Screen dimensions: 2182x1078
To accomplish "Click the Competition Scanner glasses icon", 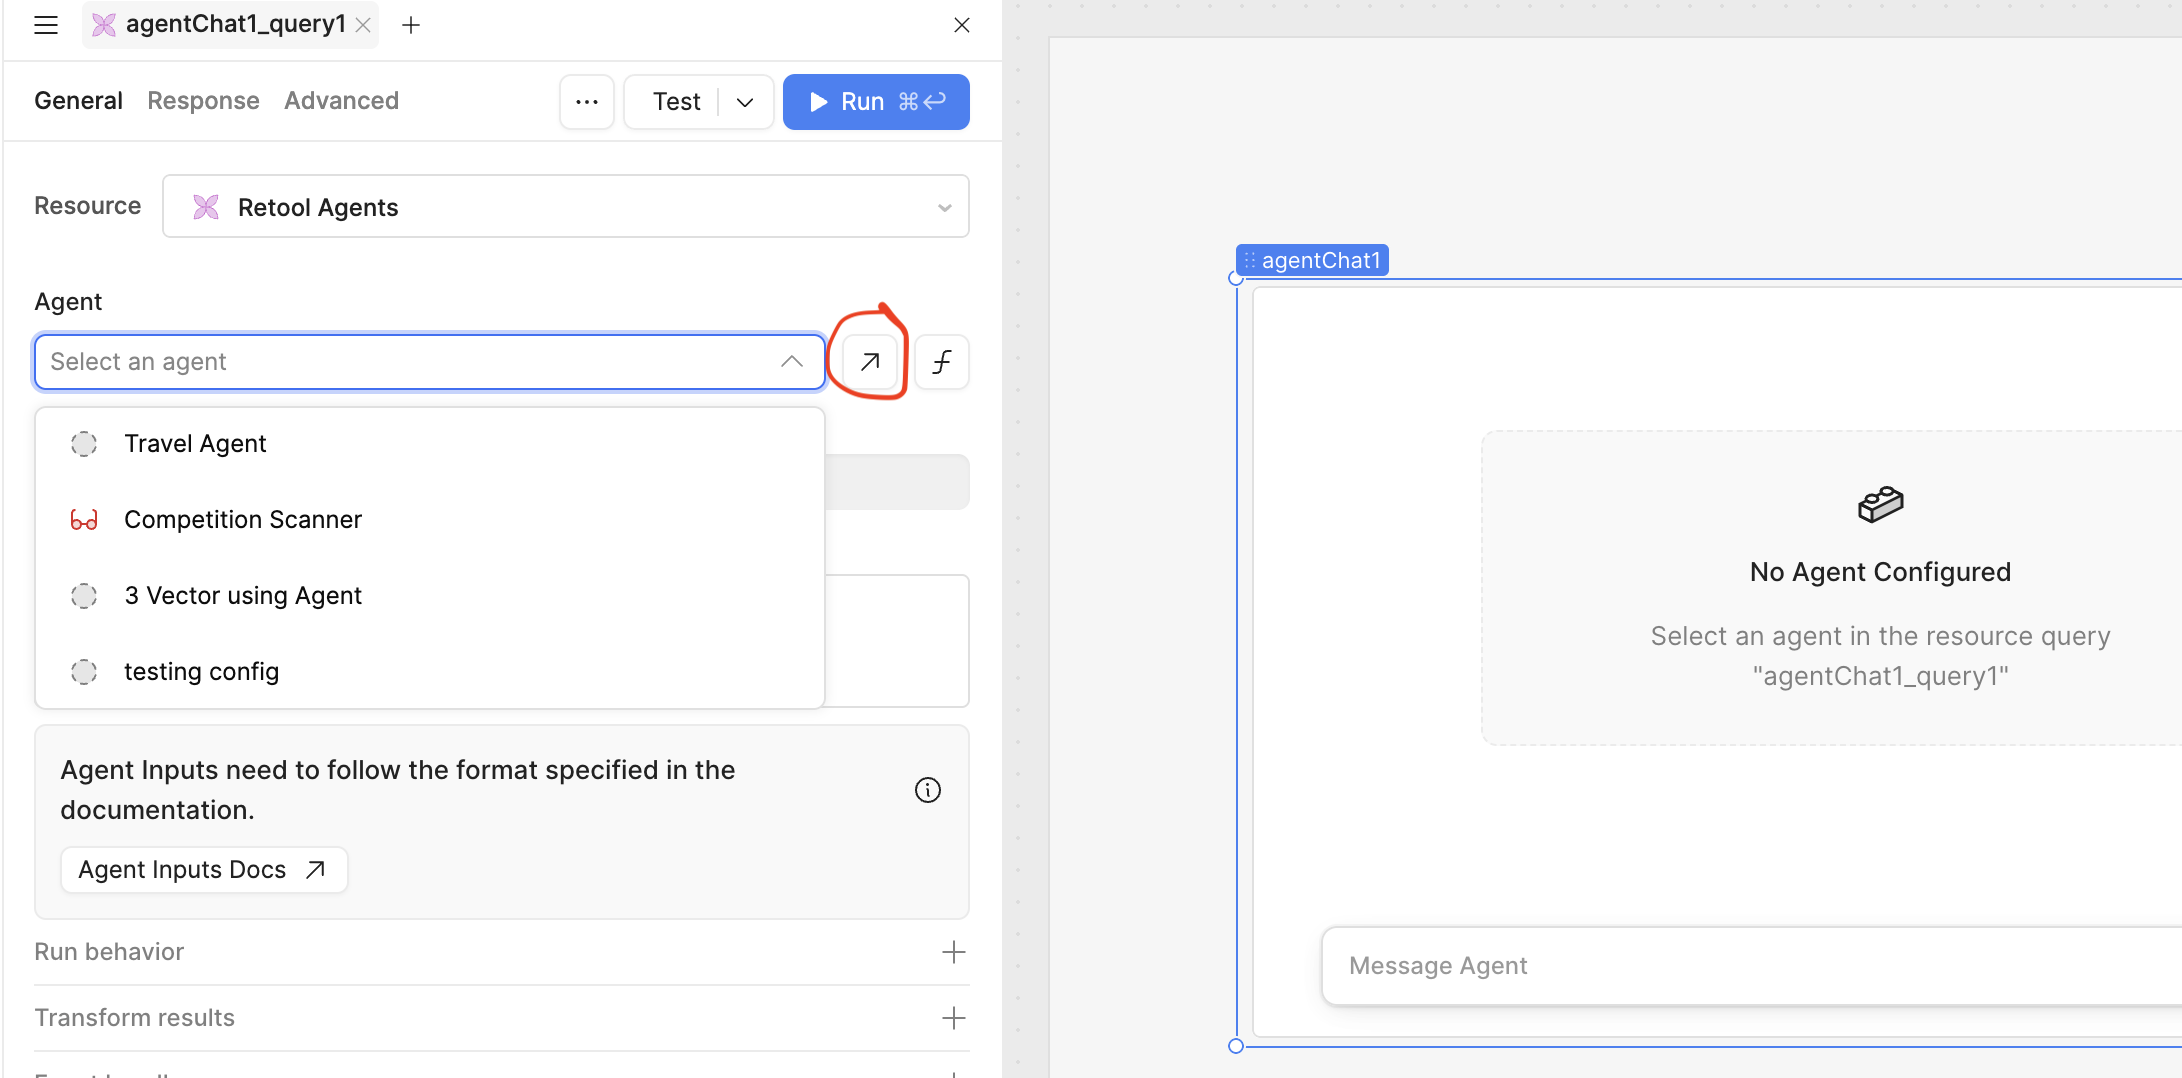I will pos(84,520).
